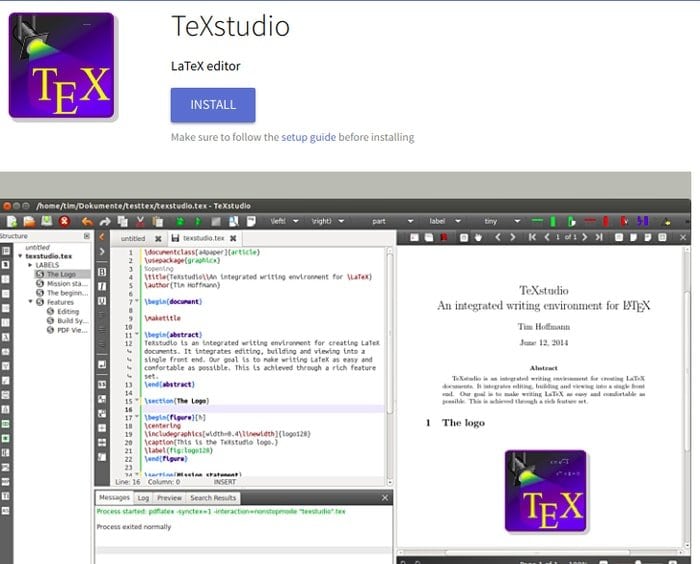Redo using the white arrow icon
This screenshot has height=564, width=700.
pyautogui.click(x=105, y=221)
